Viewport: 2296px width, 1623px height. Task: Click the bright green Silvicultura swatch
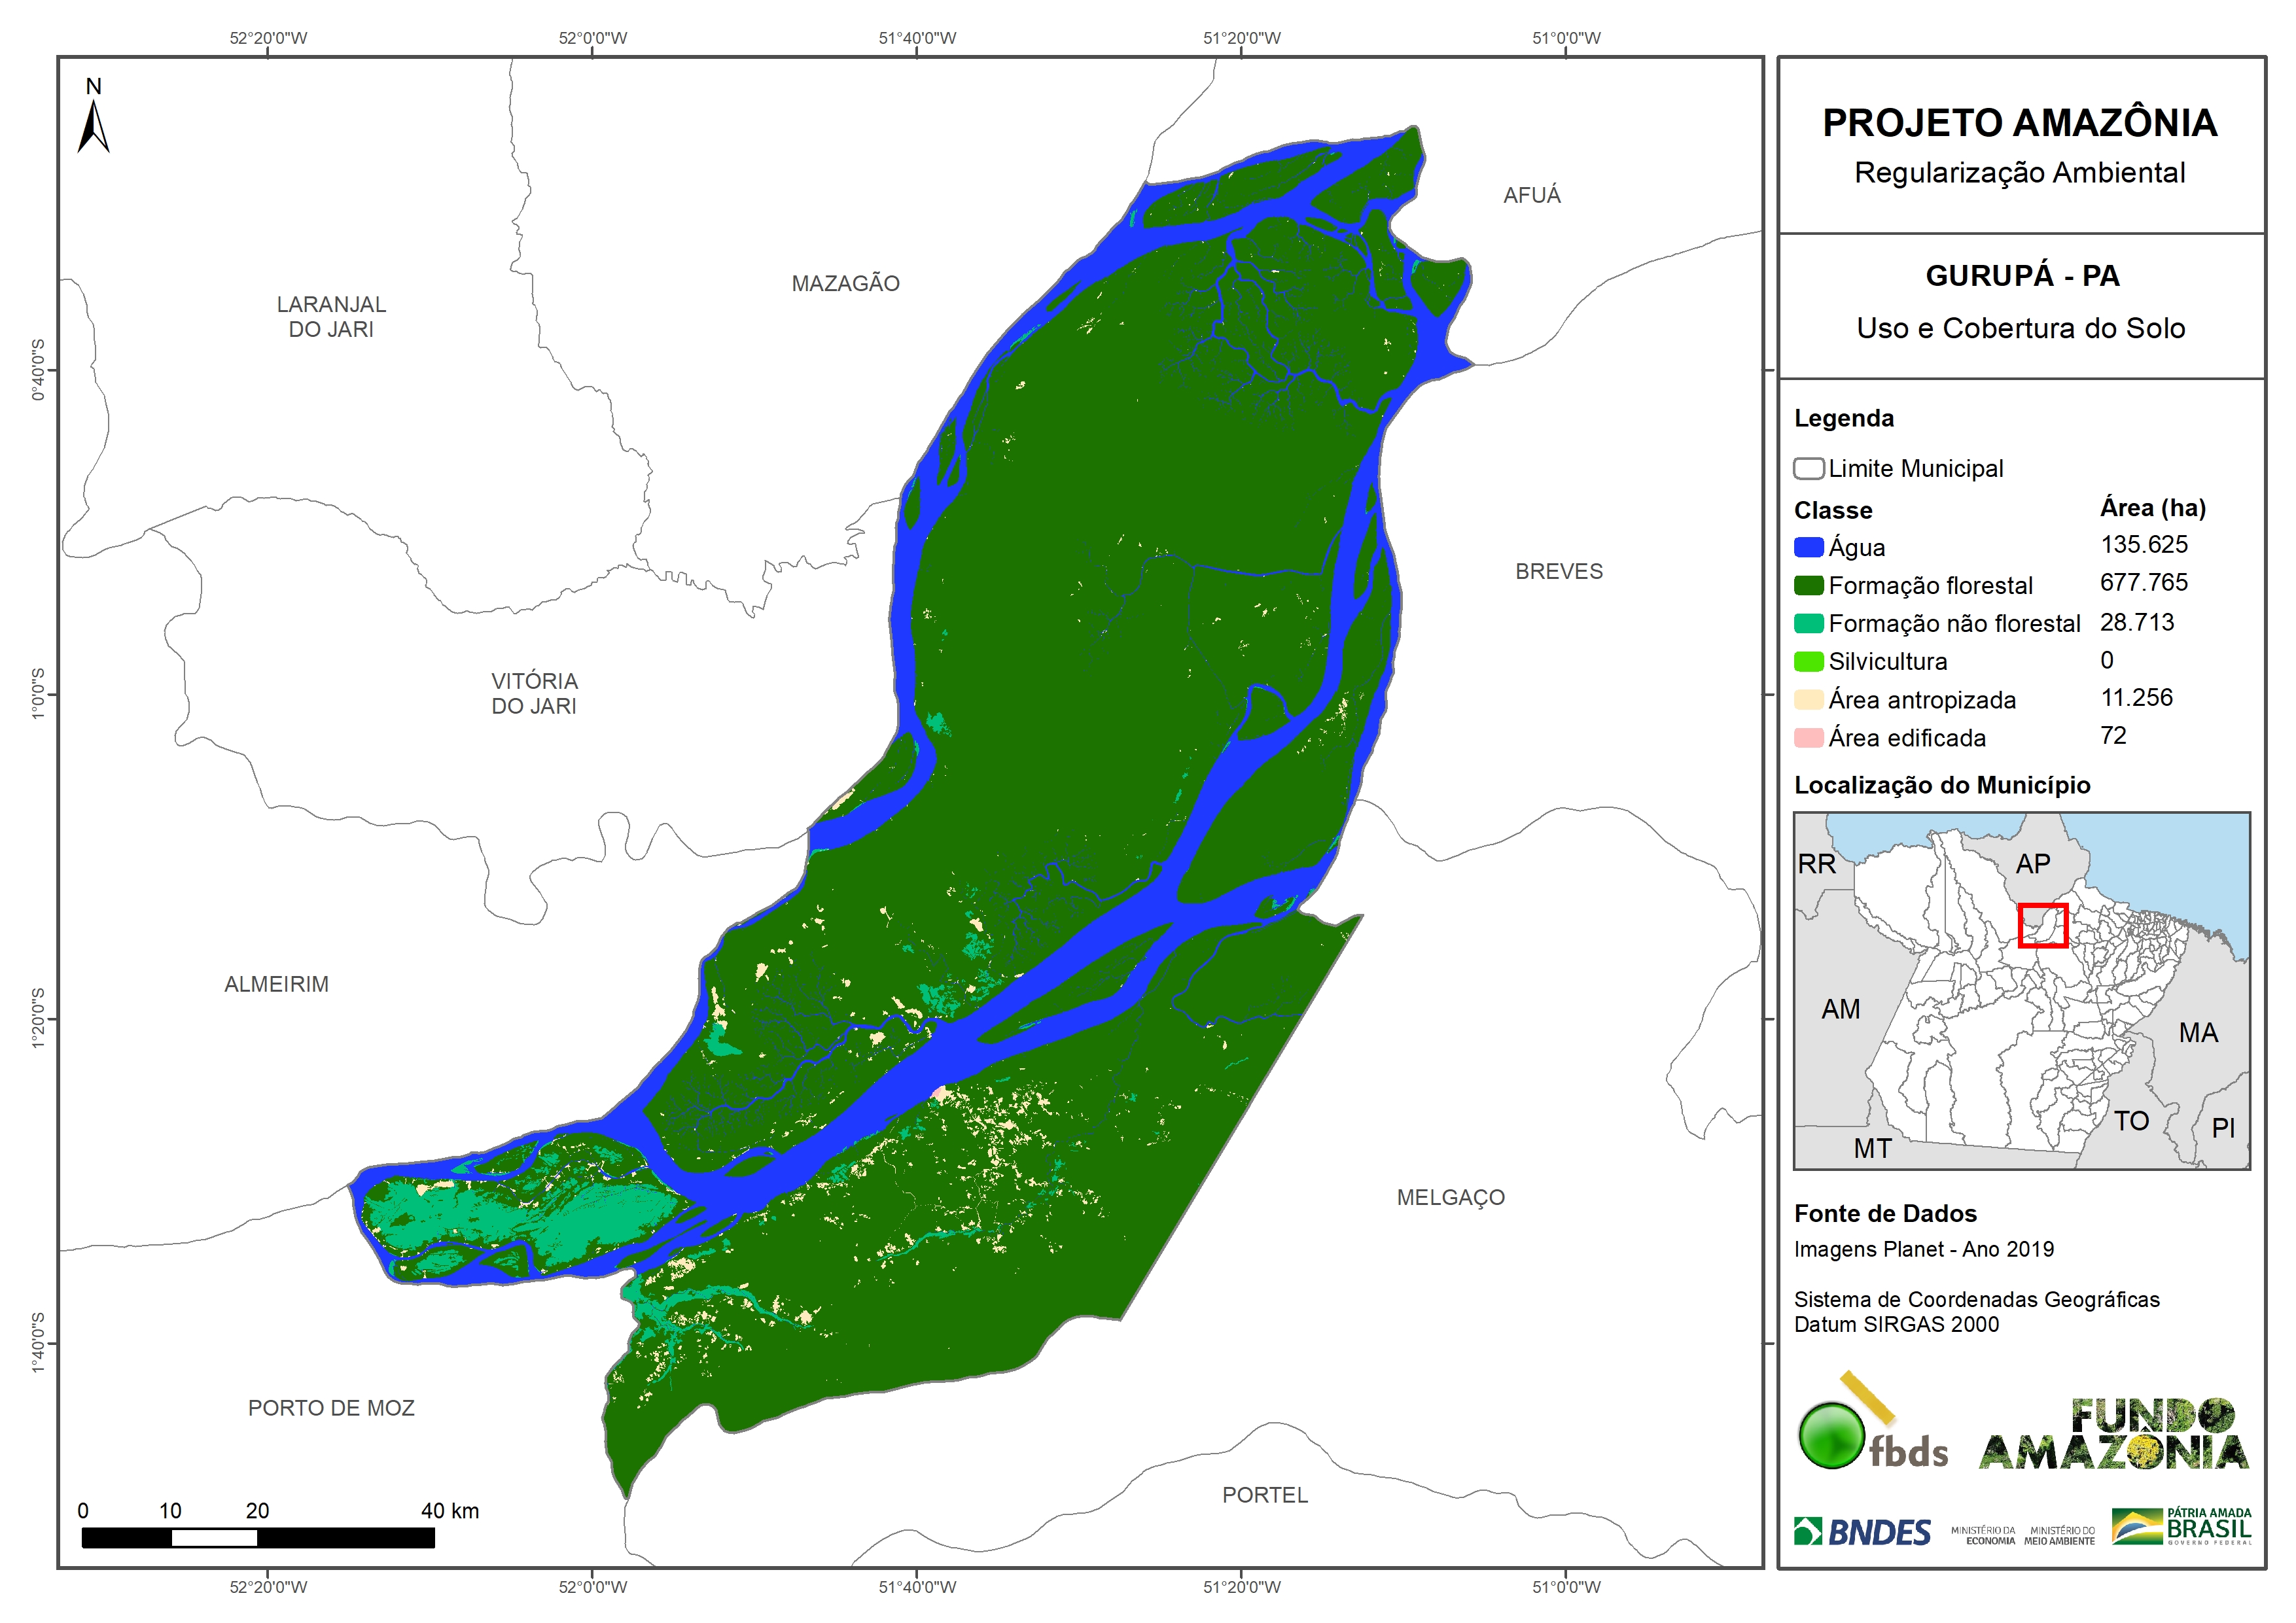[1808, 661]
